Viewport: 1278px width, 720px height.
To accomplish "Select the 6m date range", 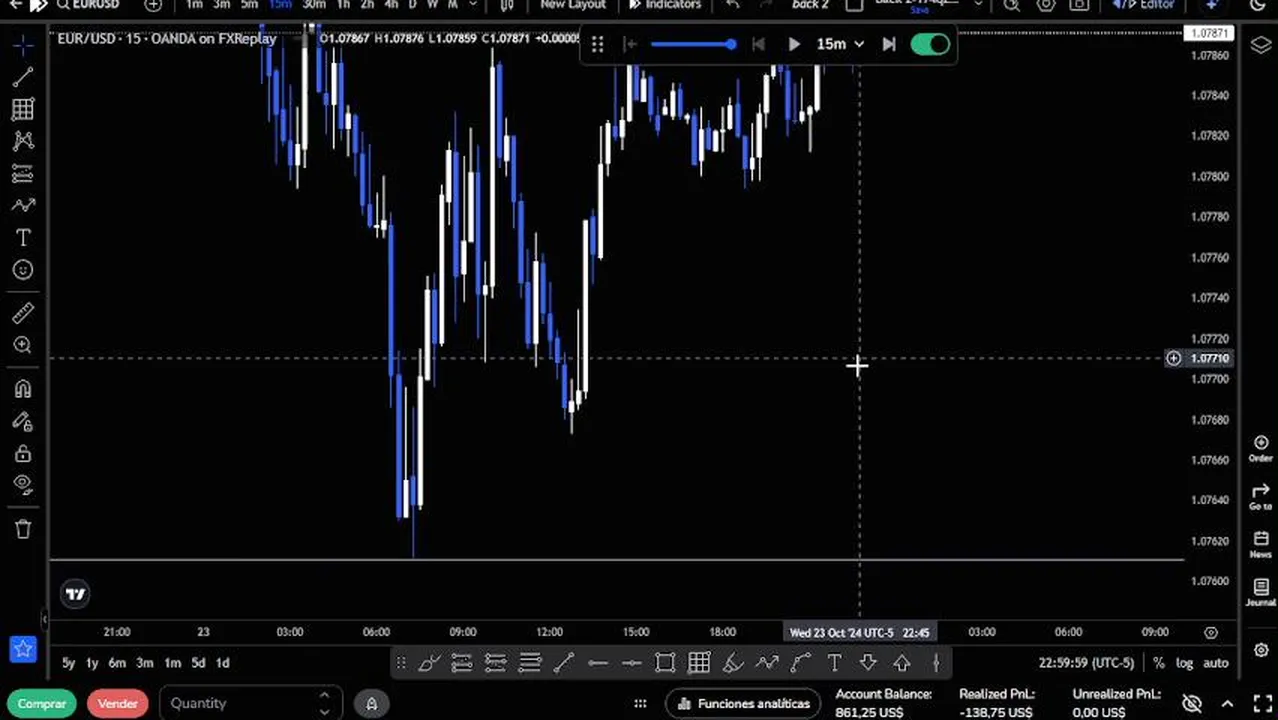I will coord(117,663).
